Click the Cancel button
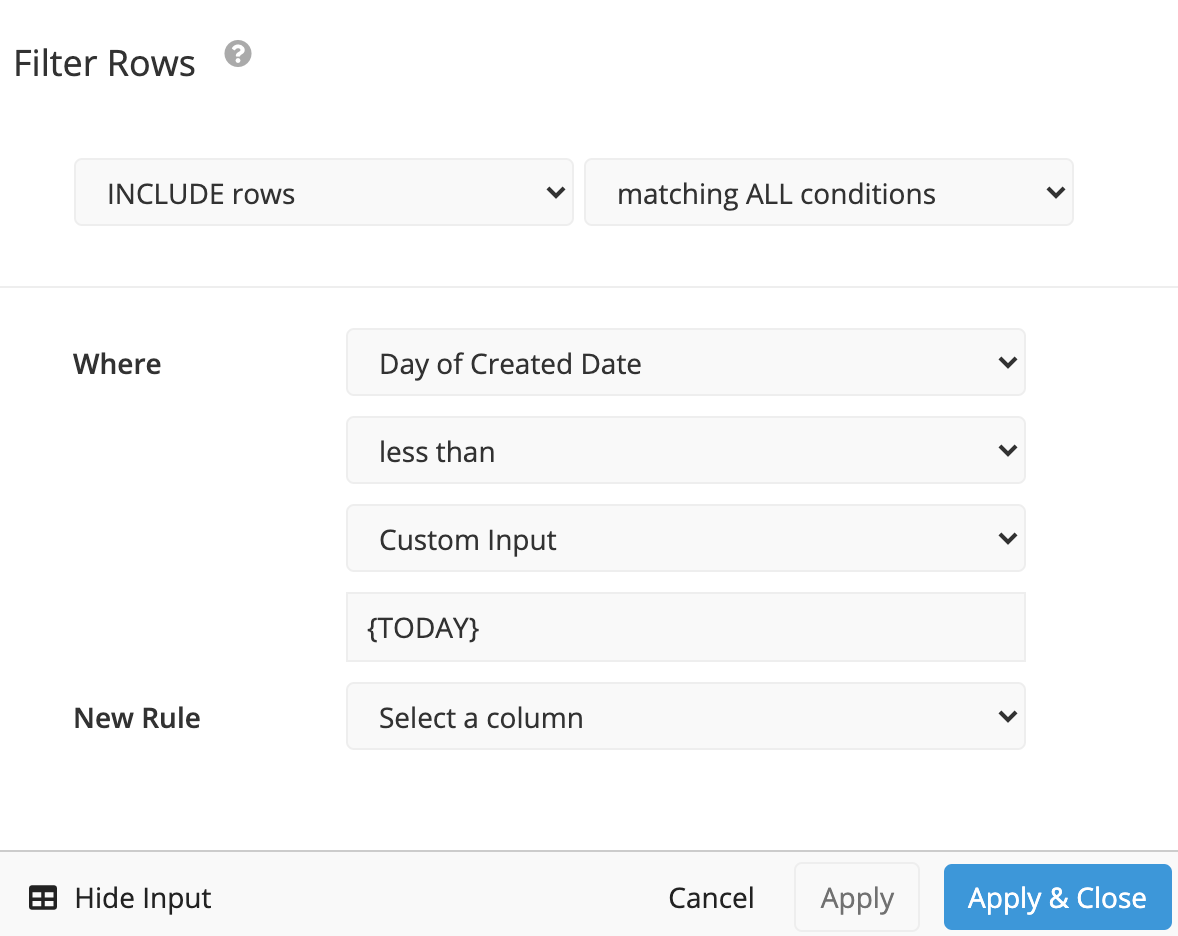The height and width of the screenshot is (936, 1178). (711, 898)
